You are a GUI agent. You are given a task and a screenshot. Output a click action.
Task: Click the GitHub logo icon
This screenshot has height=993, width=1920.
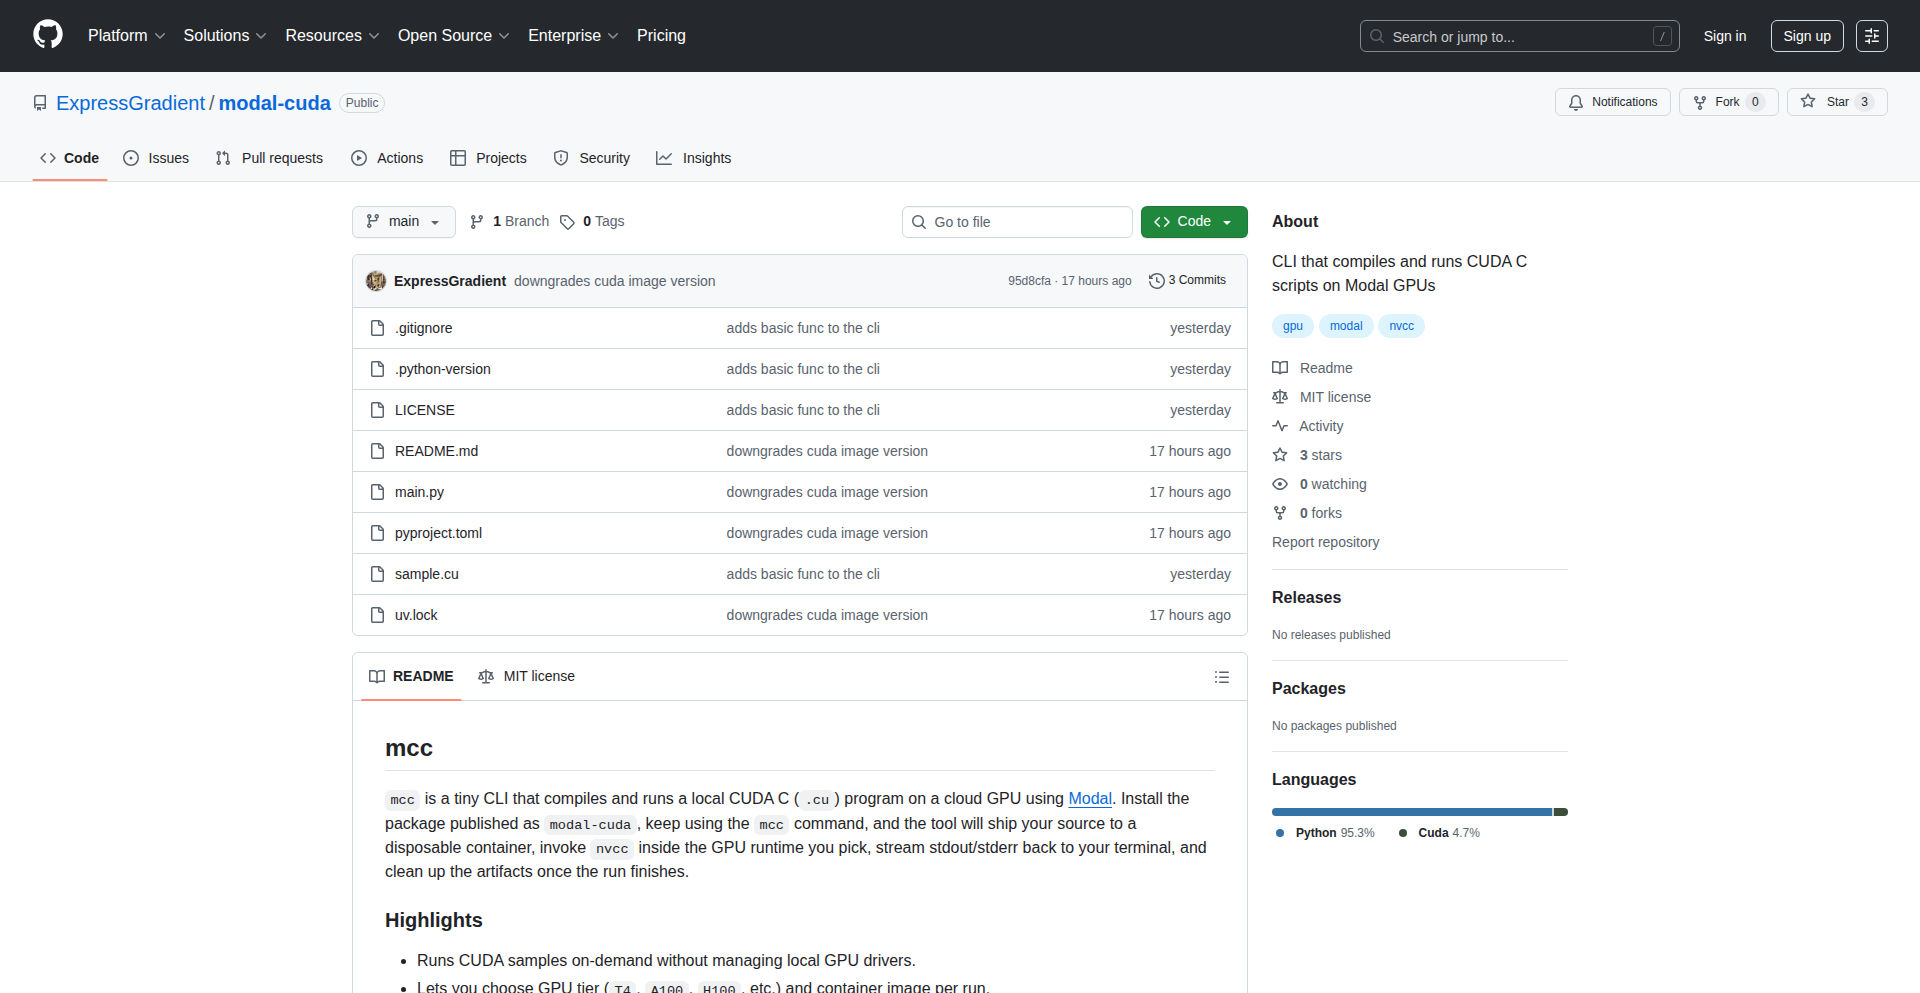point(48,35)
